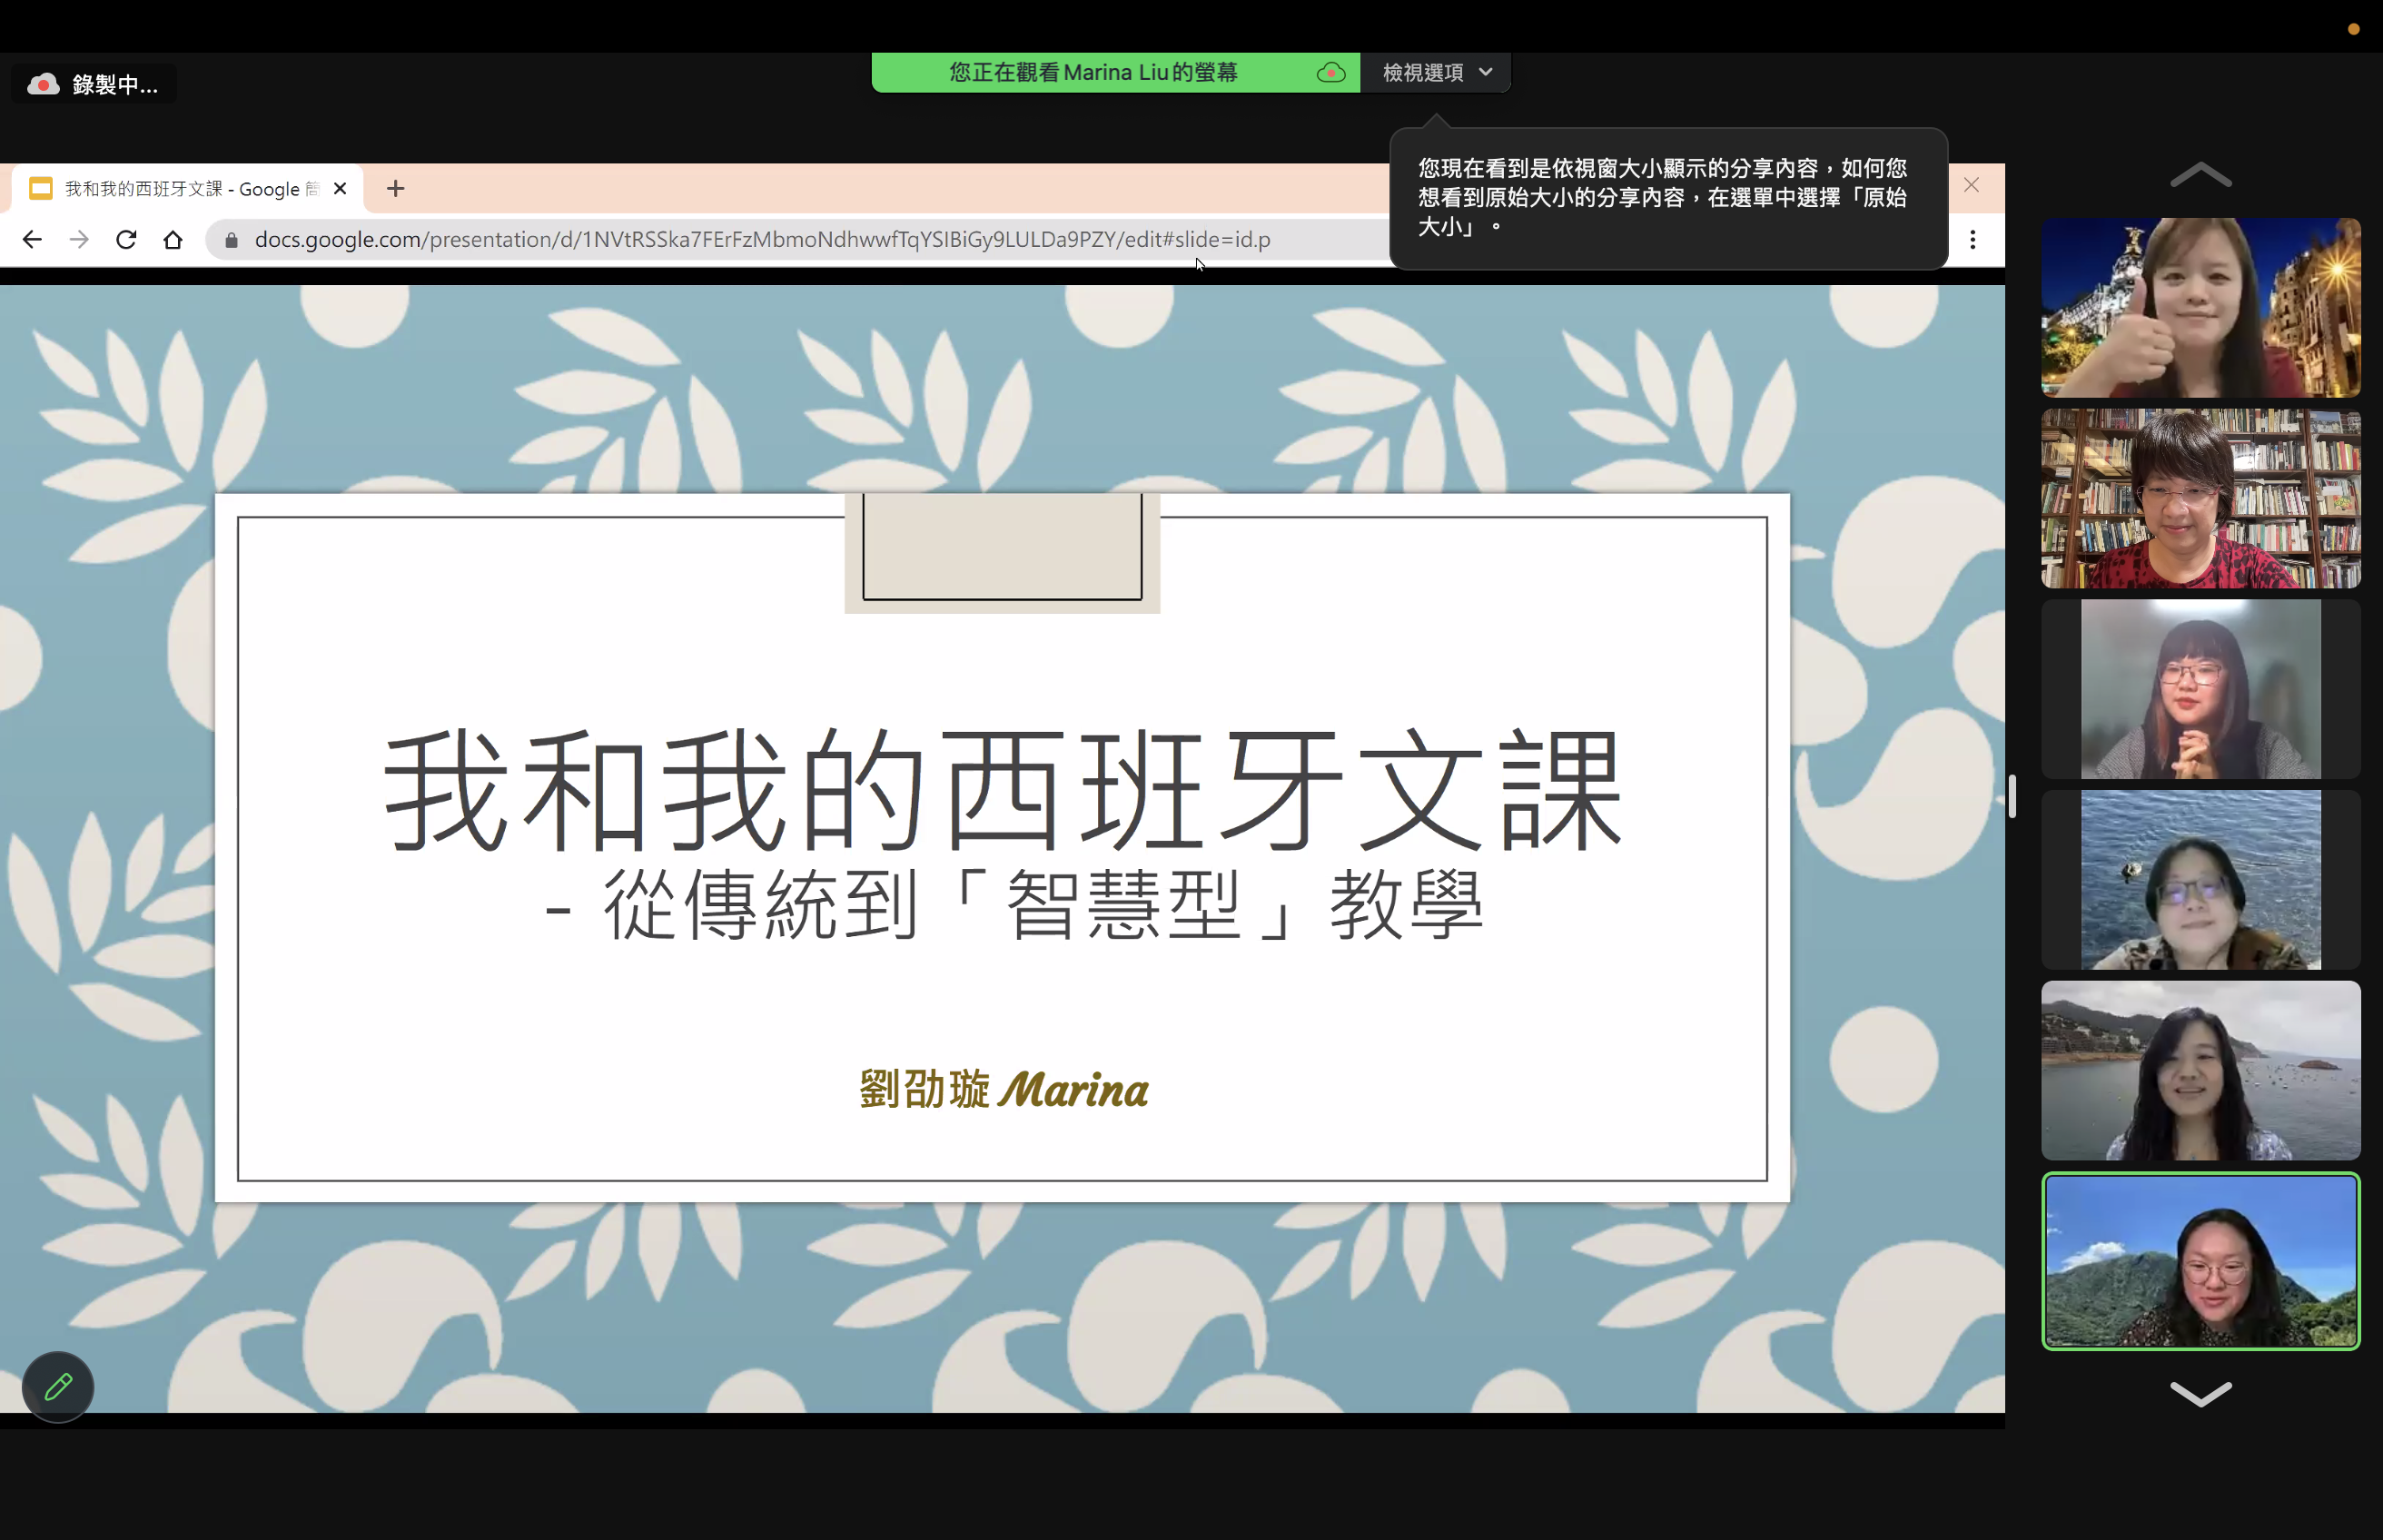Image resolution: width=2383 pixels, height=1540 pixels.
Task: Select the participant with hands clasped thumbnail
Action: [2200, 689]
